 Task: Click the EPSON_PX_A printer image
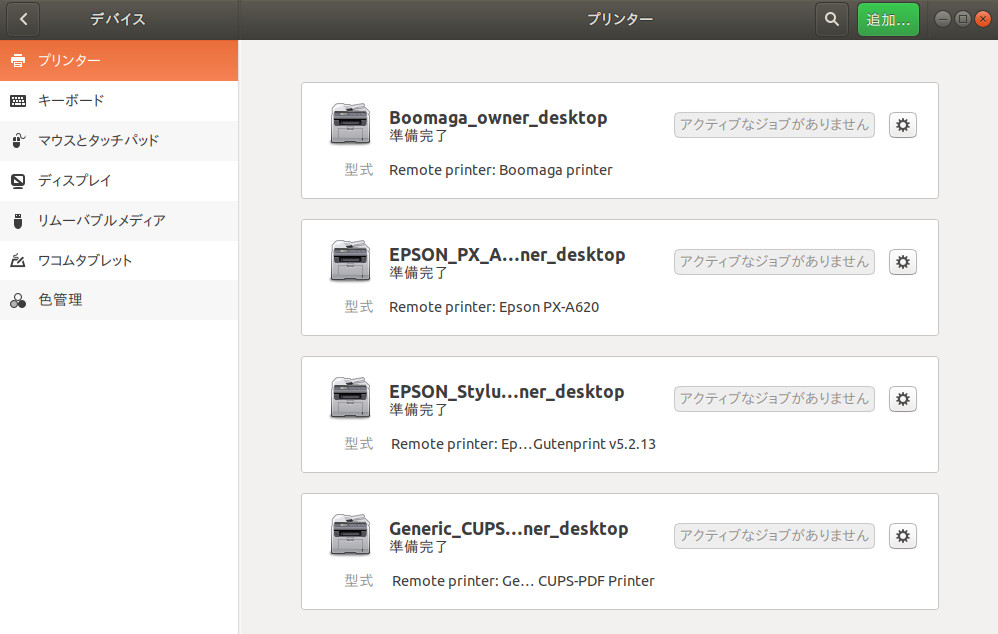tap(350, 260)
